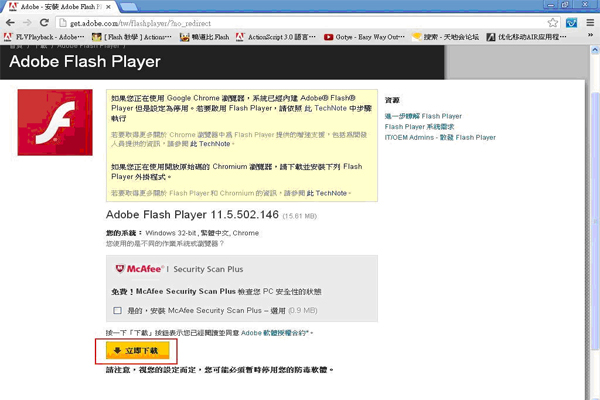Click the vertical scrollbar thumb
The image size is (600, 400).
[x=595, y=220]
